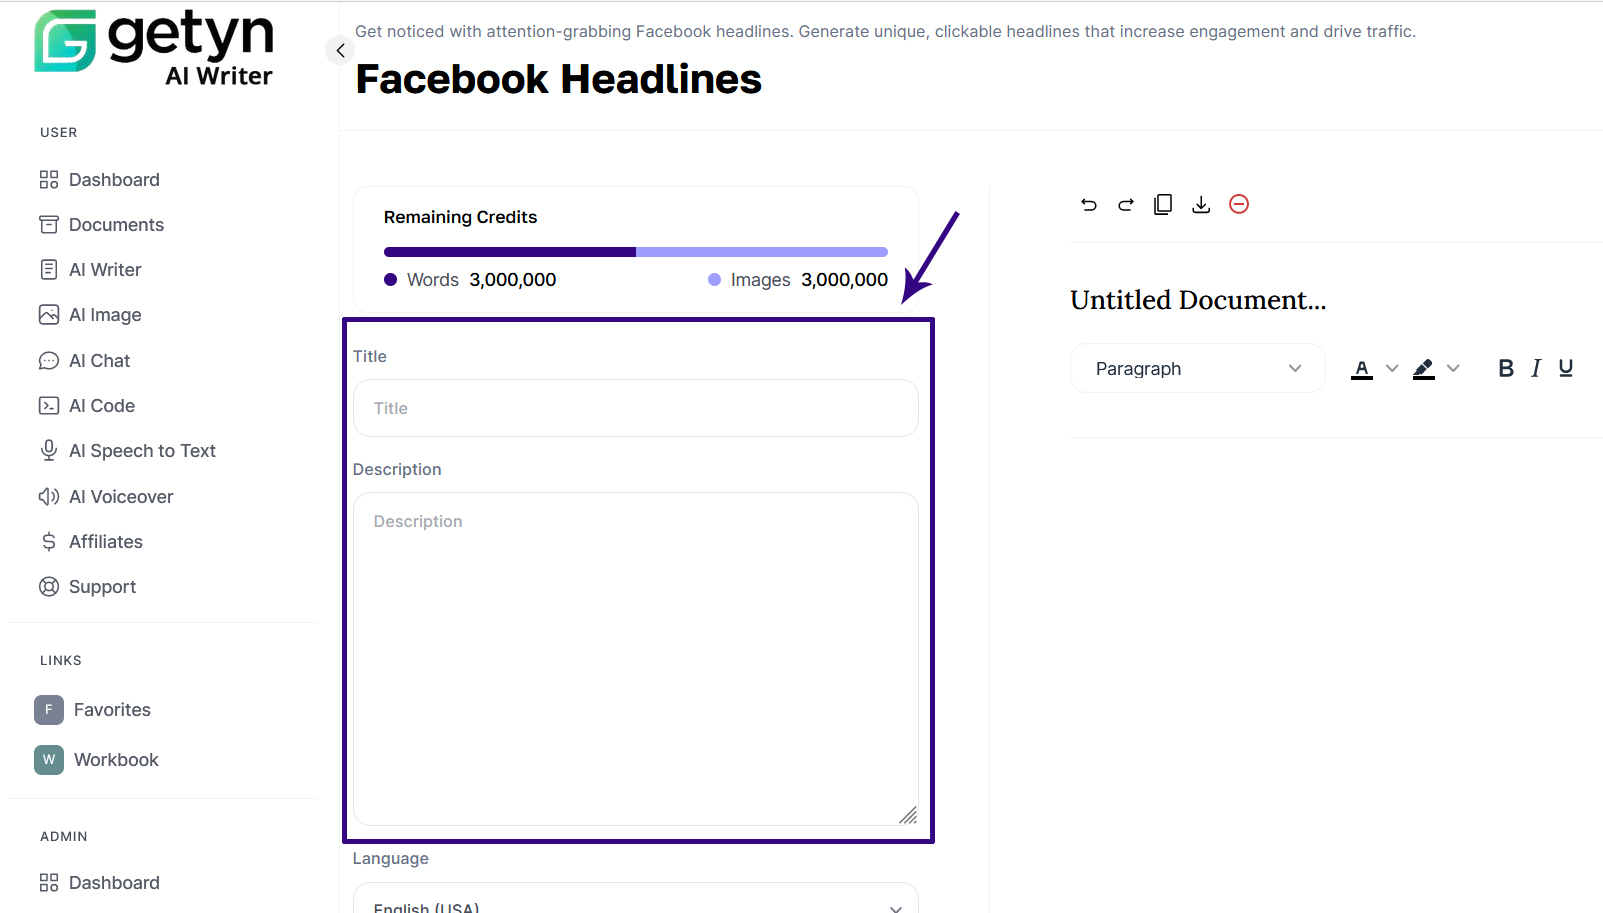Open the user Dashboard icon in sidebar
This screenshot has height=913, width=1603.
point(49,180)
